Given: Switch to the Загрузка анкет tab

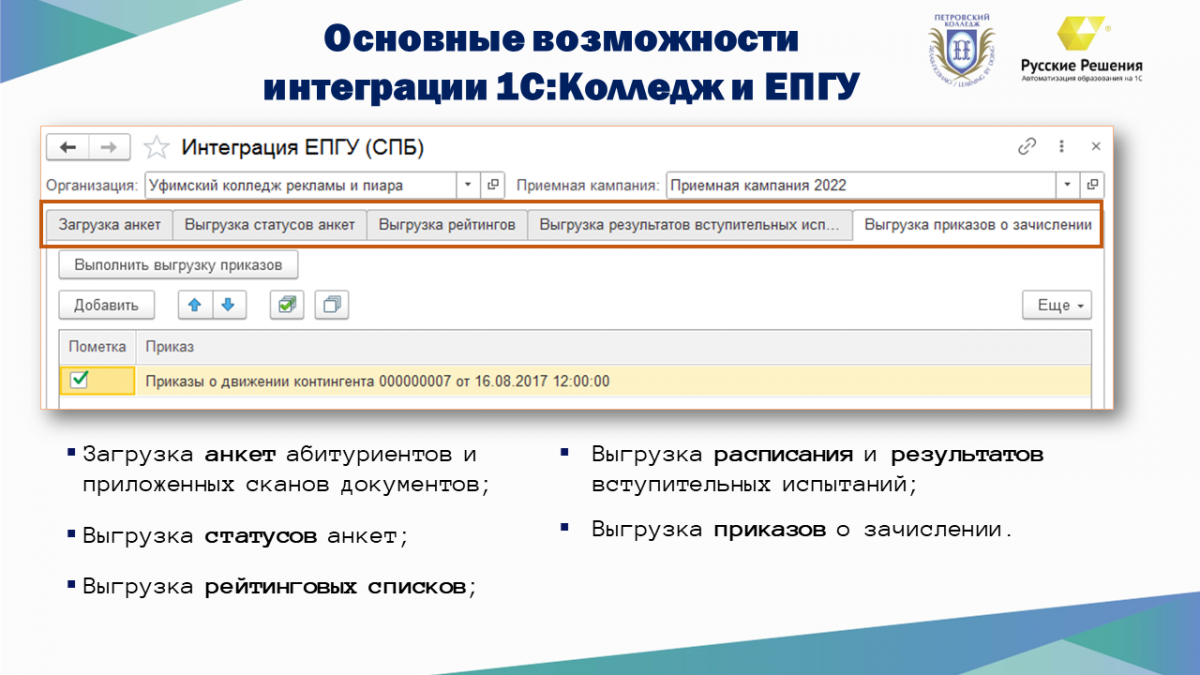Looking at the screenshot, I should [x=109, y=225].
